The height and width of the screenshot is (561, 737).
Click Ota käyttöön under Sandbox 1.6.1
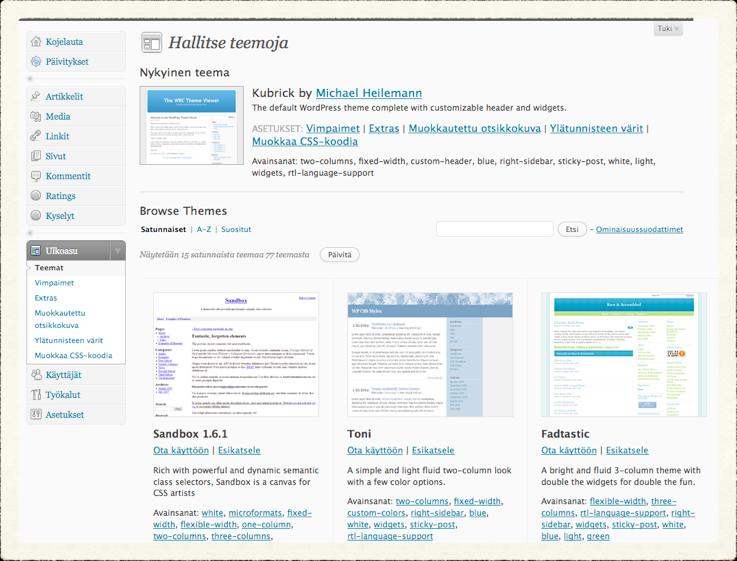tap(181, 450)
